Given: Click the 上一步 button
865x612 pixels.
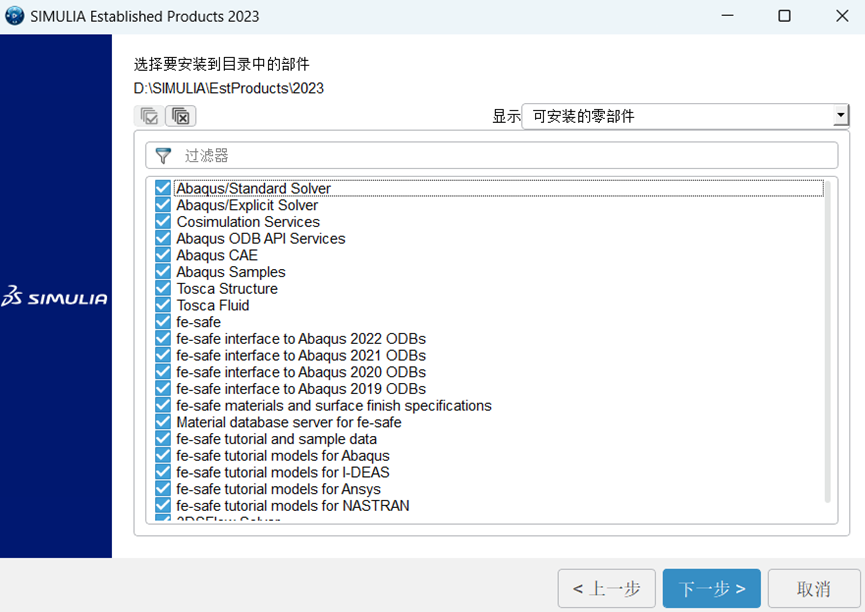Looking at the screenshot, I should click(606, 588).
